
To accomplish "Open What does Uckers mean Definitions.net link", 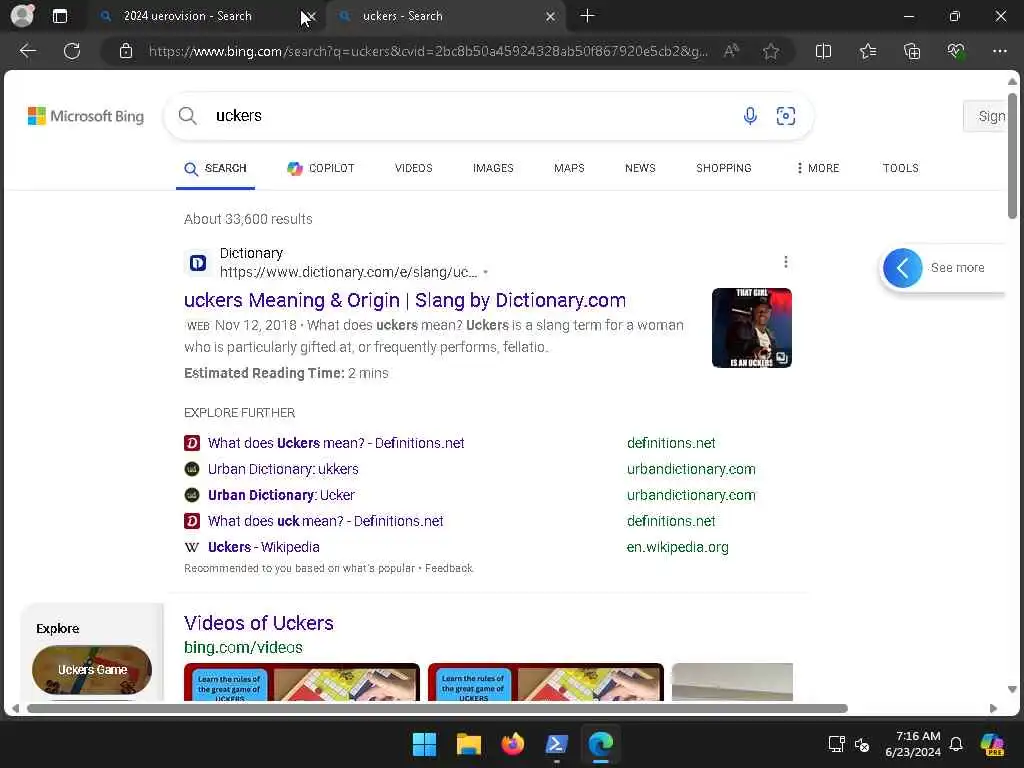I will (x=336, y=443).
